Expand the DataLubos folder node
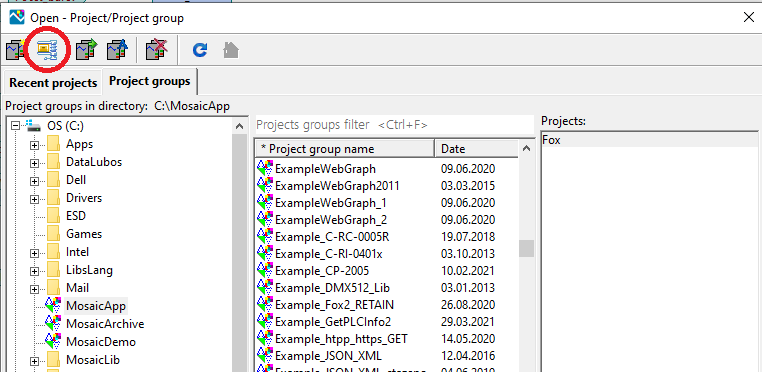This screenshot has height=372, width=762. [x=34, y=163]
